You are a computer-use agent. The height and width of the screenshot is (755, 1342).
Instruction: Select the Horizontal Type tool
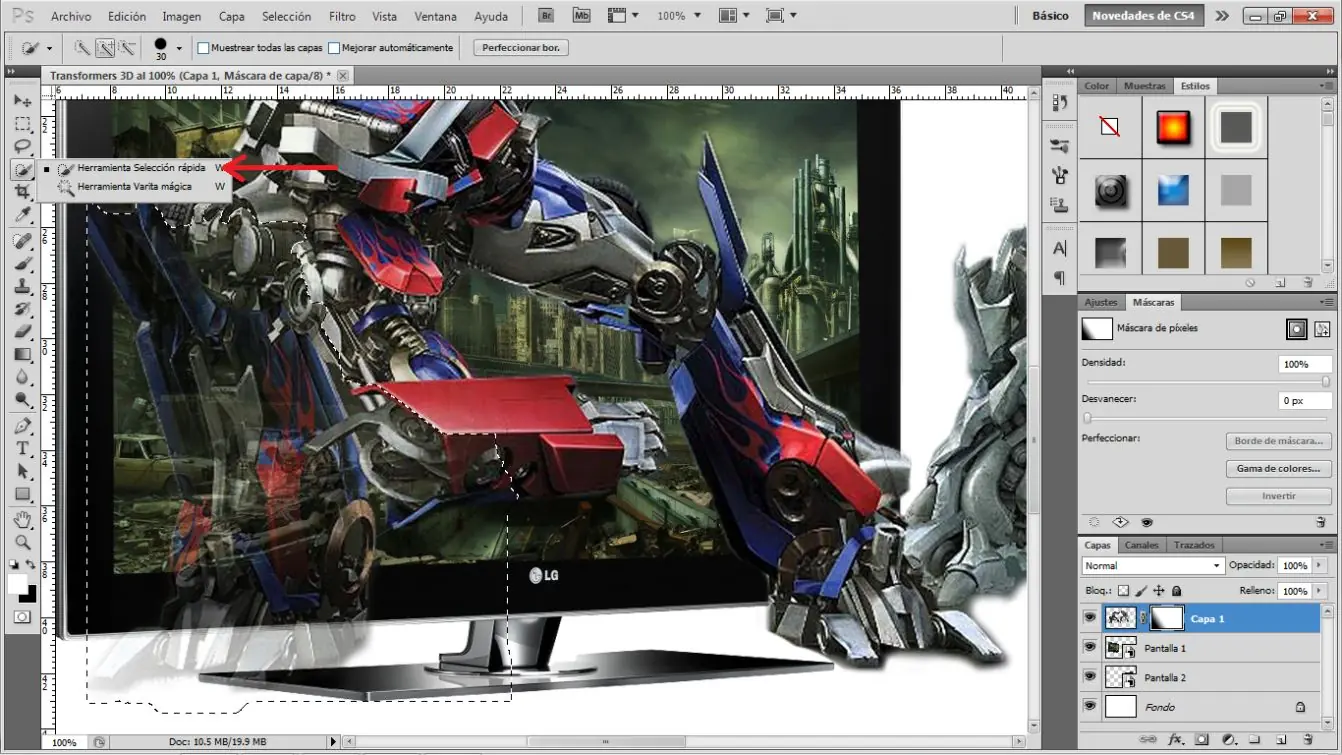(22, 449)
